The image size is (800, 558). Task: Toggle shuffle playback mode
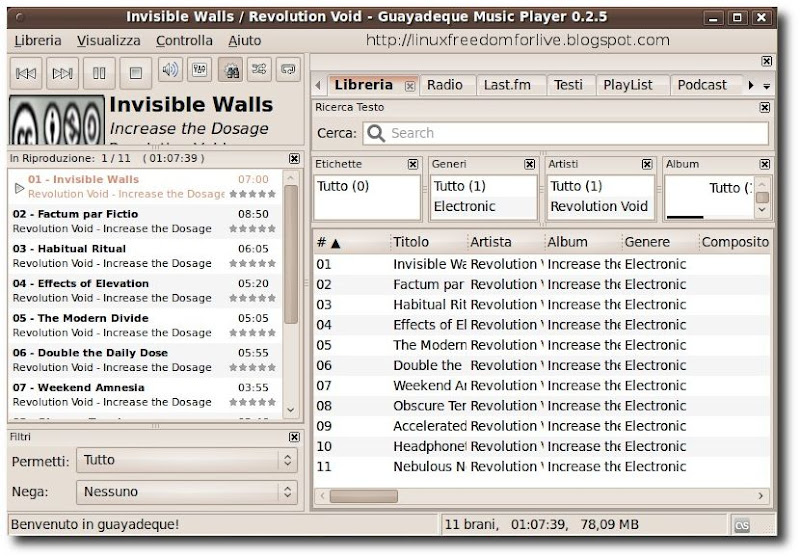(260, 70)
